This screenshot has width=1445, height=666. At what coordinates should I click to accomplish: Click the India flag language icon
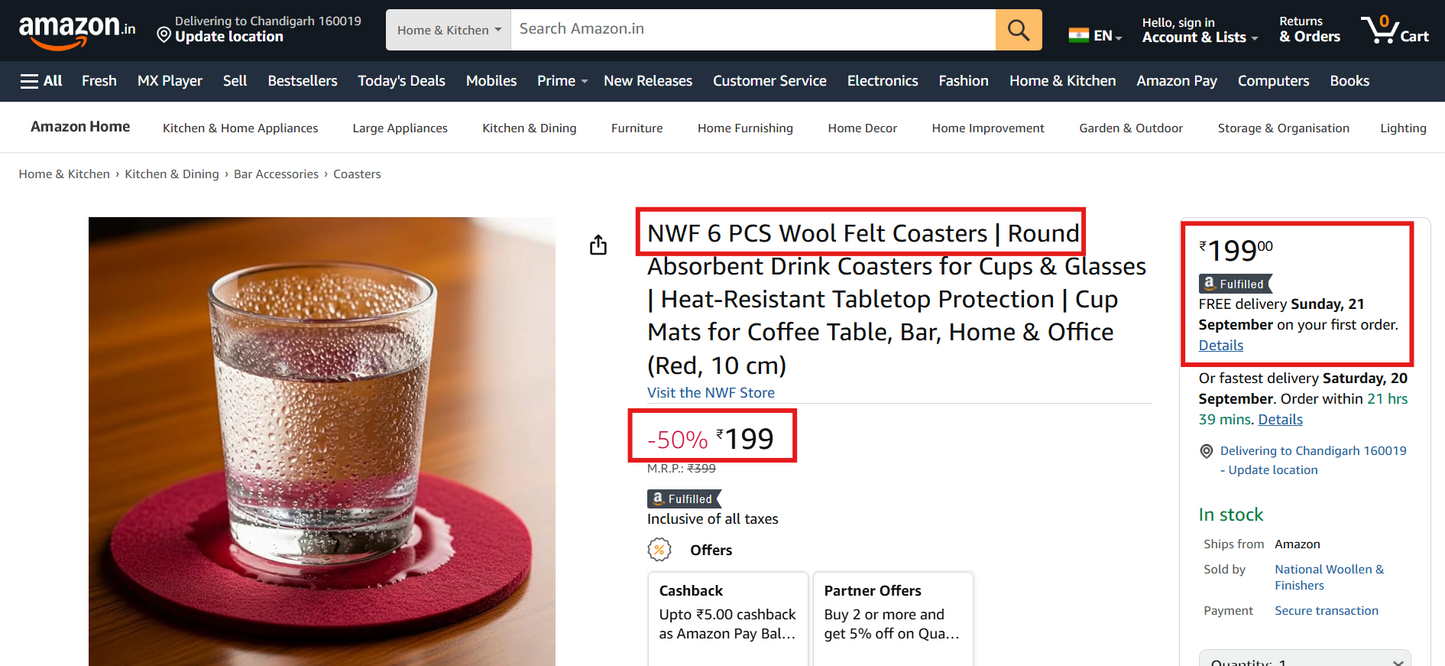click(x=1078, y=35)
